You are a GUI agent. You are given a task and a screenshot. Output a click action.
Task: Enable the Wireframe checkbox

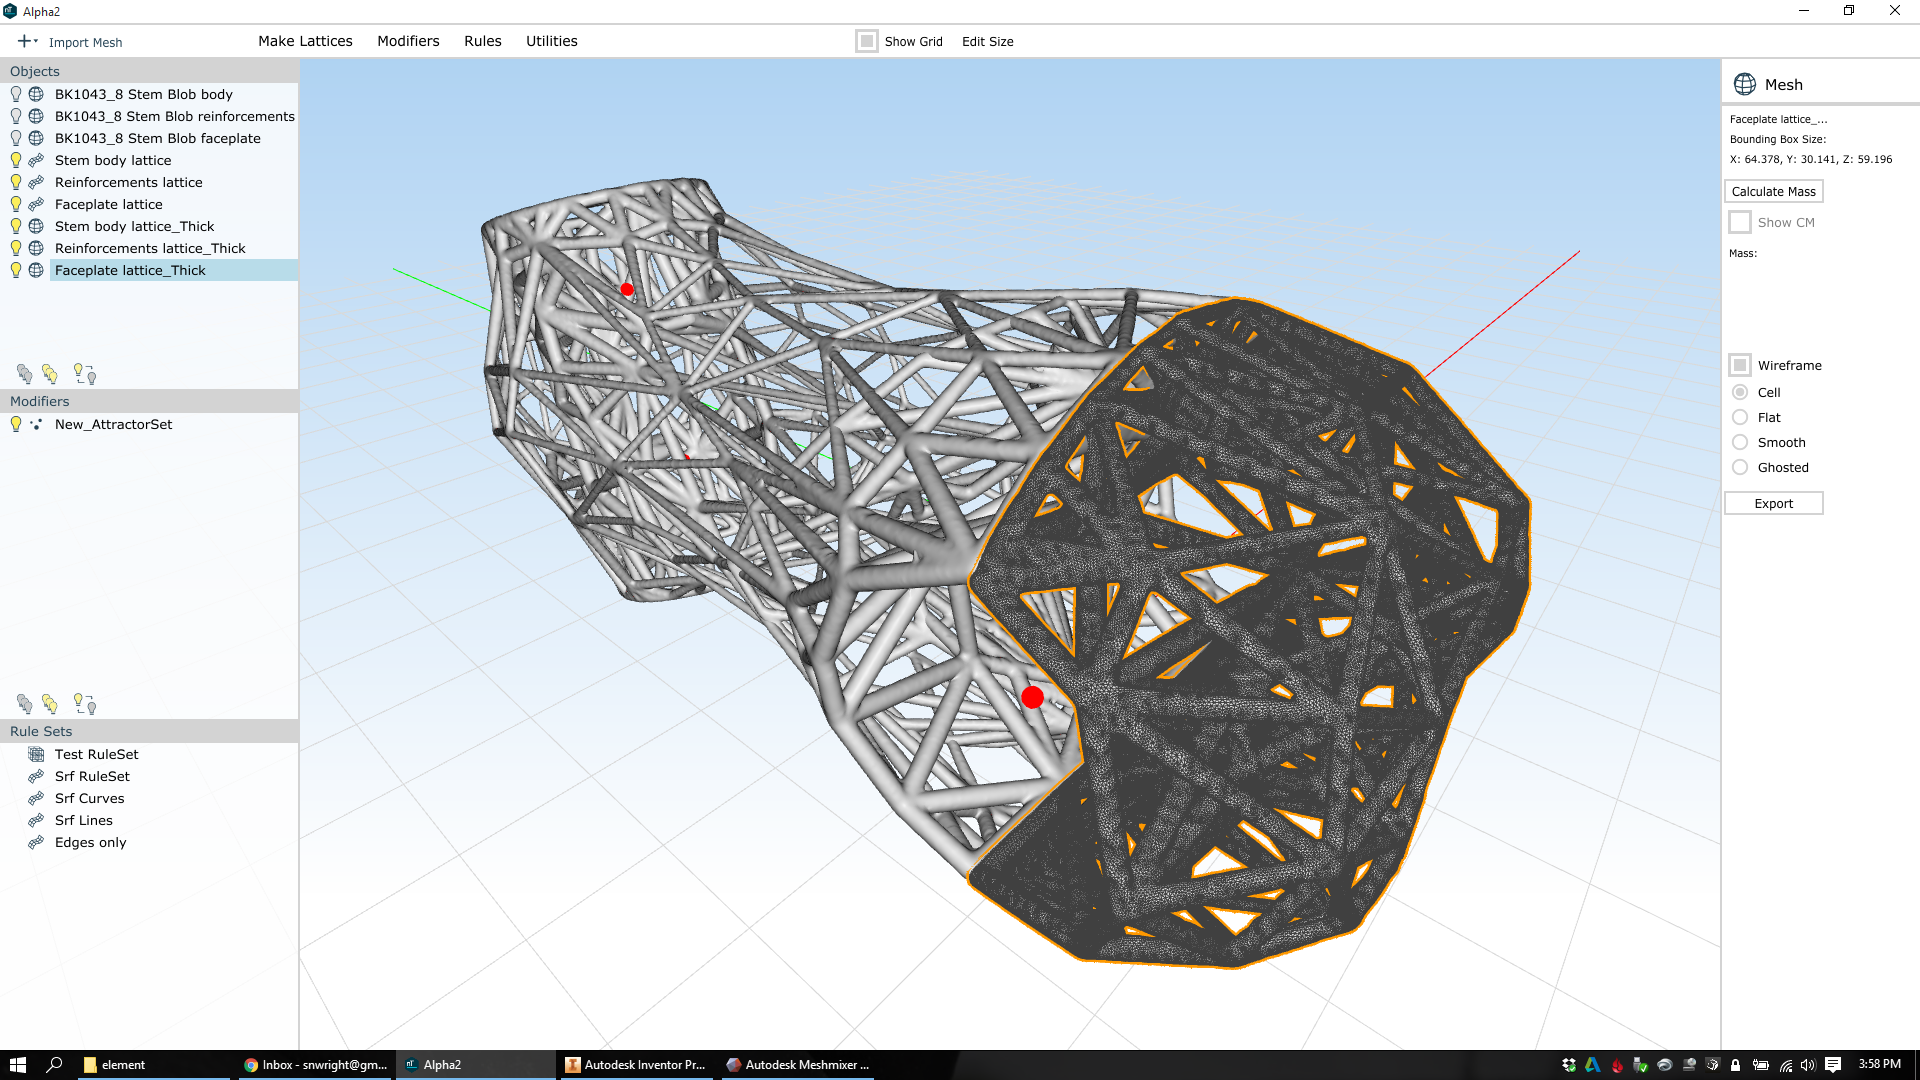point(1741,365)
